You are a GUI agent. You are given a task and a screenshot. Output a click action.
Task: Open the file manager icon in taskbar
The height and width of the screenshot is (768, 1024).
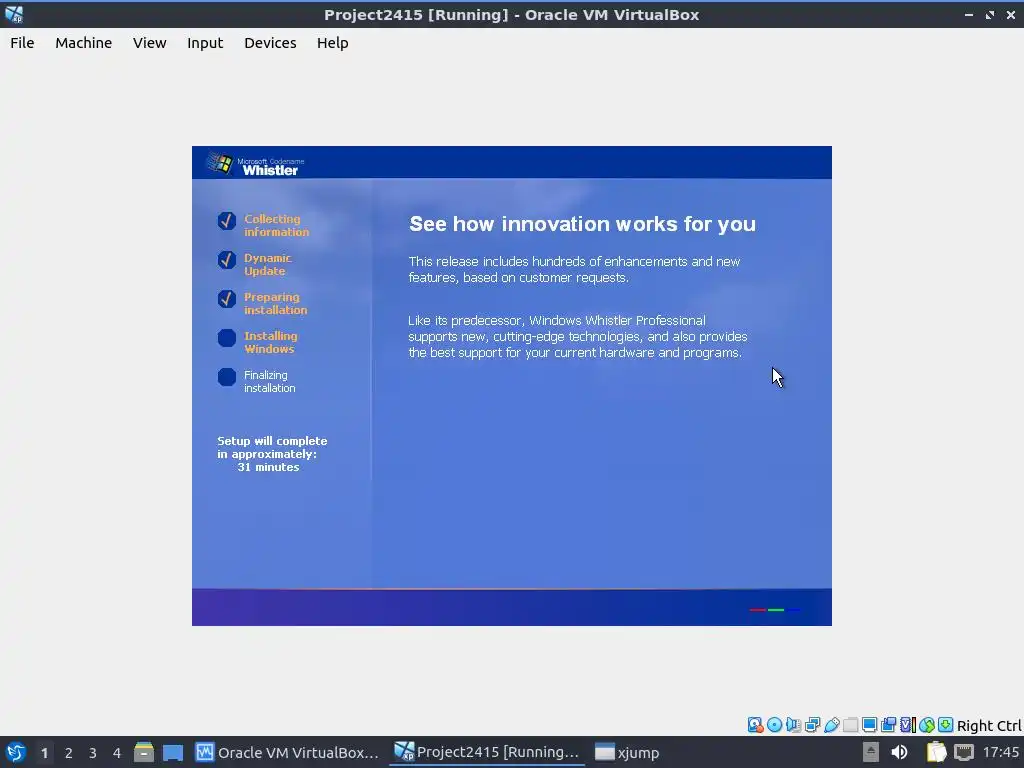pos(144,753)
